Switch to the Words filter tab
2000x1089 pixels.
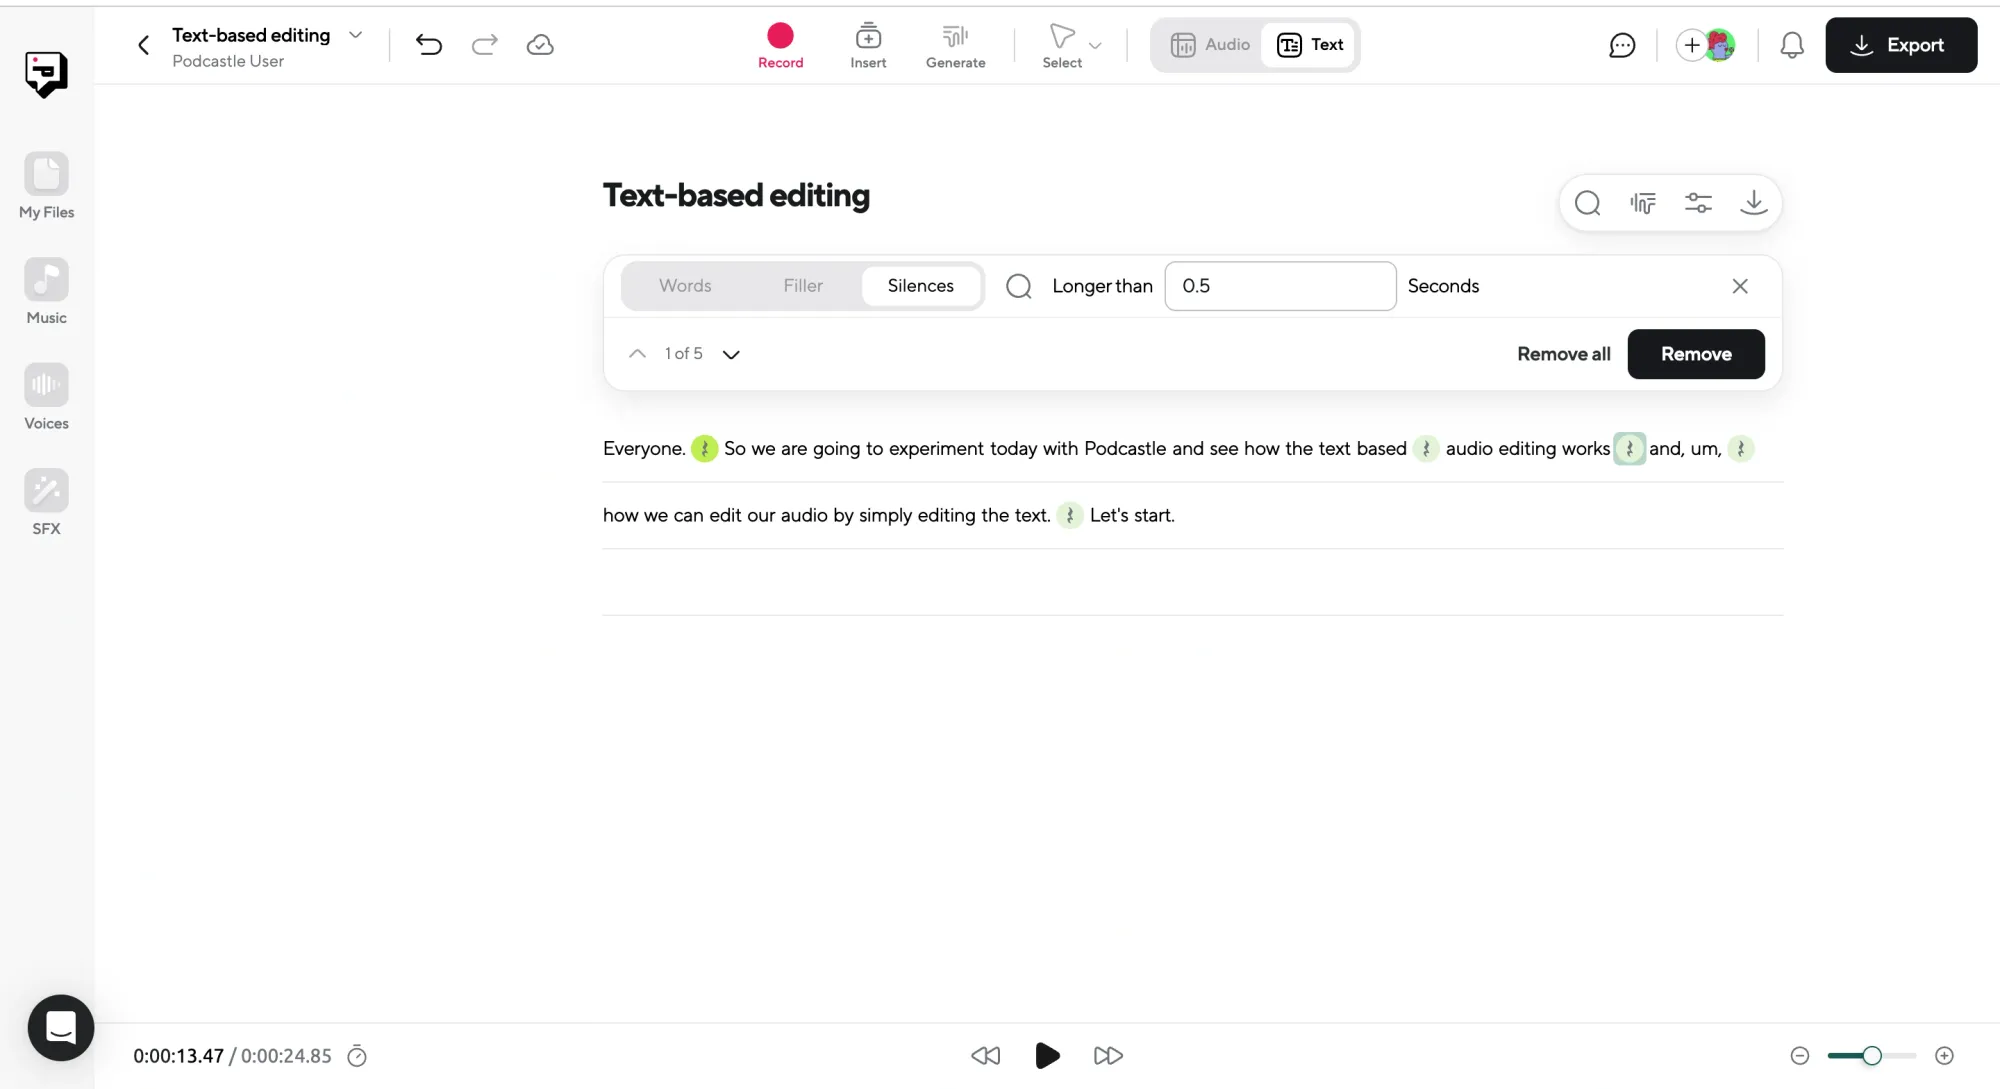(685, 286)
